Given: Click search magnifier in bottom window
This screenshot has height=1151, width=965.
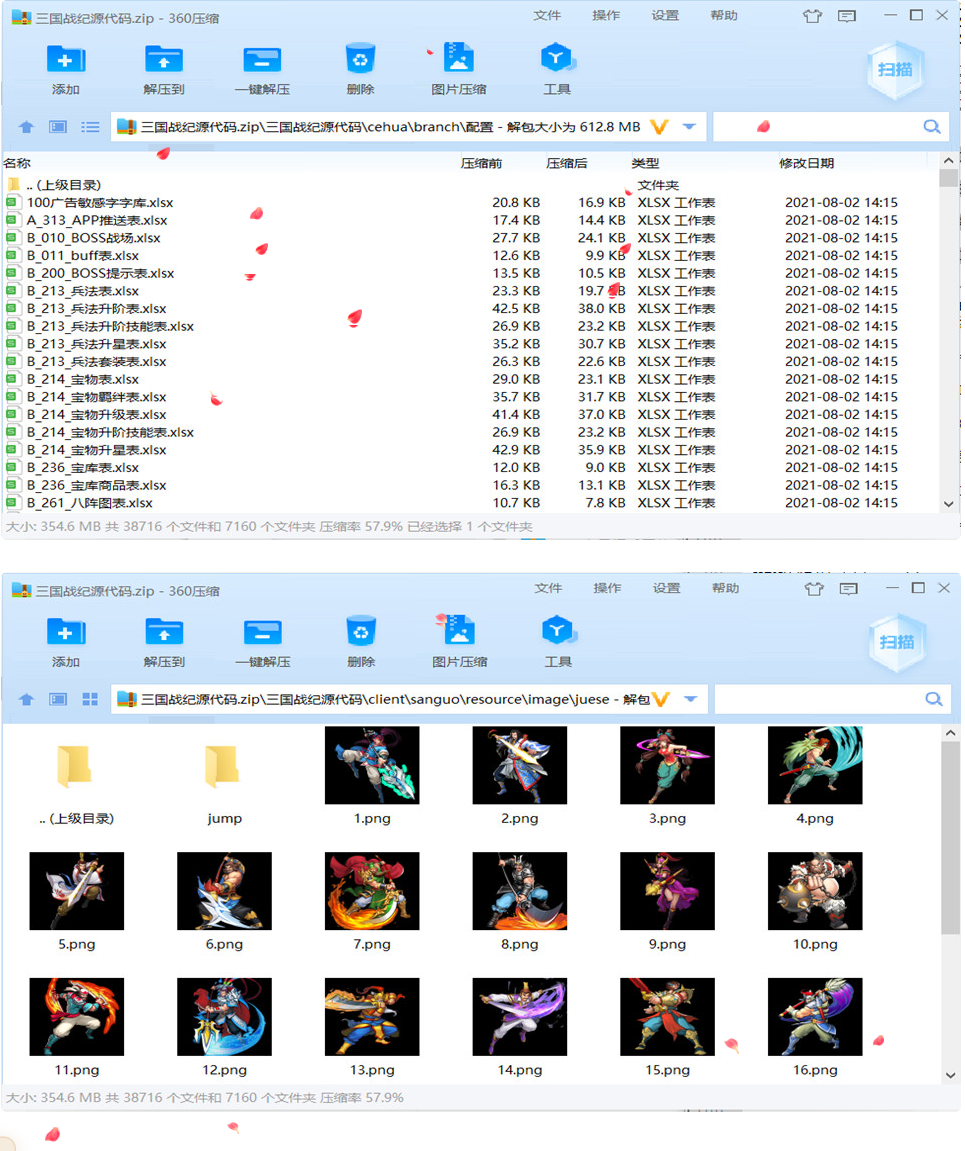Looking at the screenshot, I should tap(933, 700).
